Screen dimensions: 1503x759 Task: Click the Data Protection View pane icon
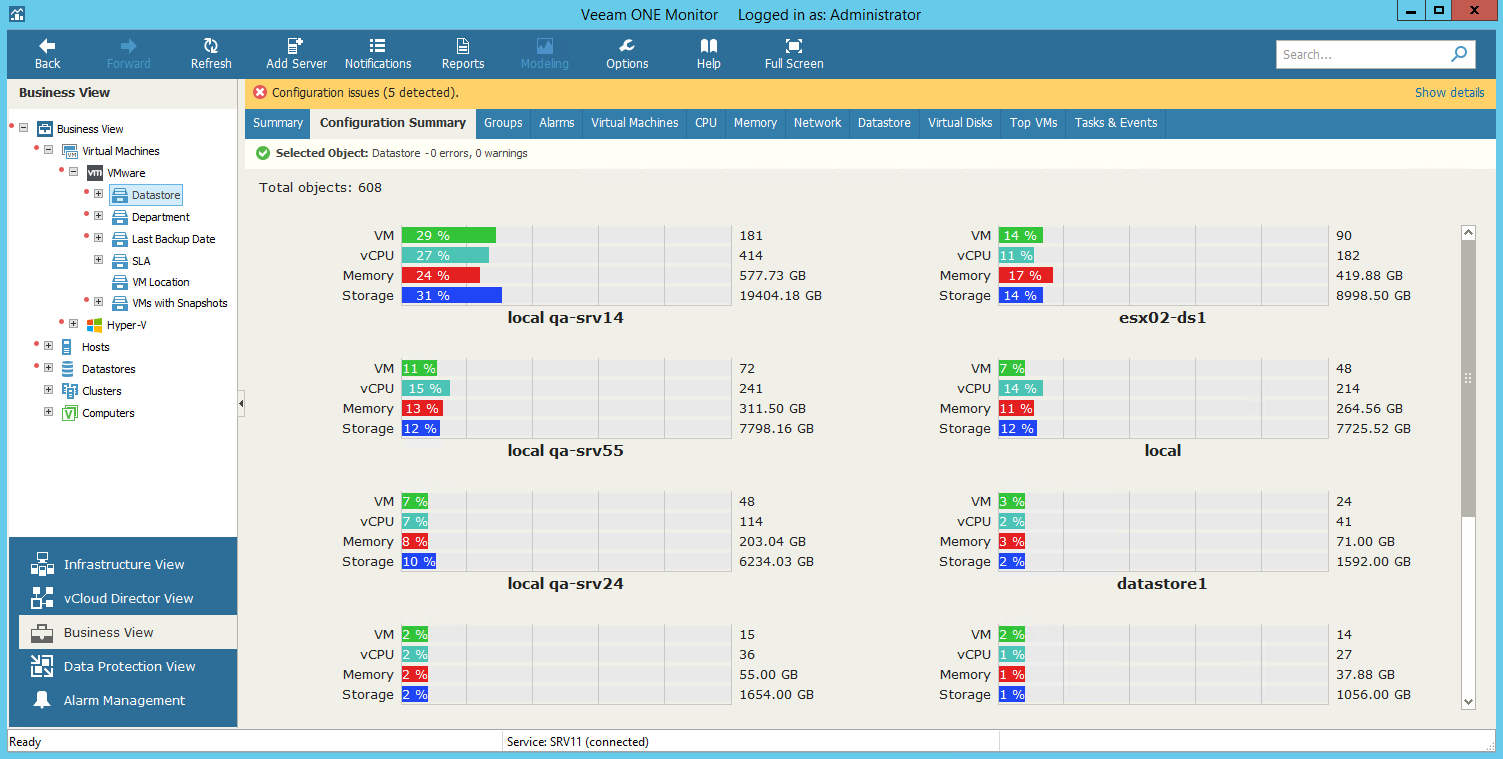tap(42, 666)
